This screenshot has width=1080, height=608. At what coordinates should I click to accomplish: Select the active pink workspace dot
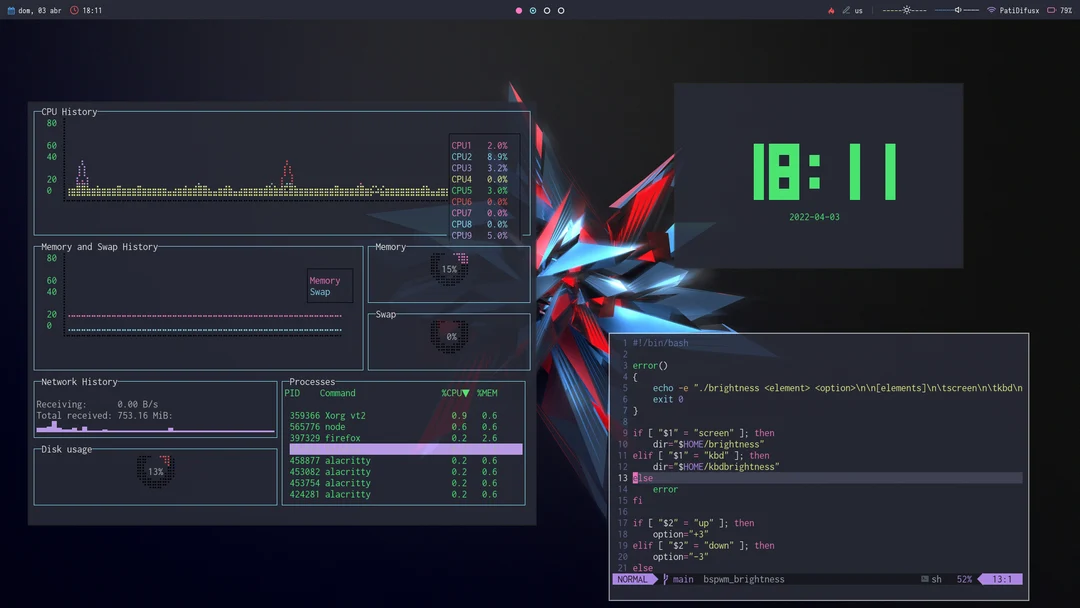pos(519,10)
